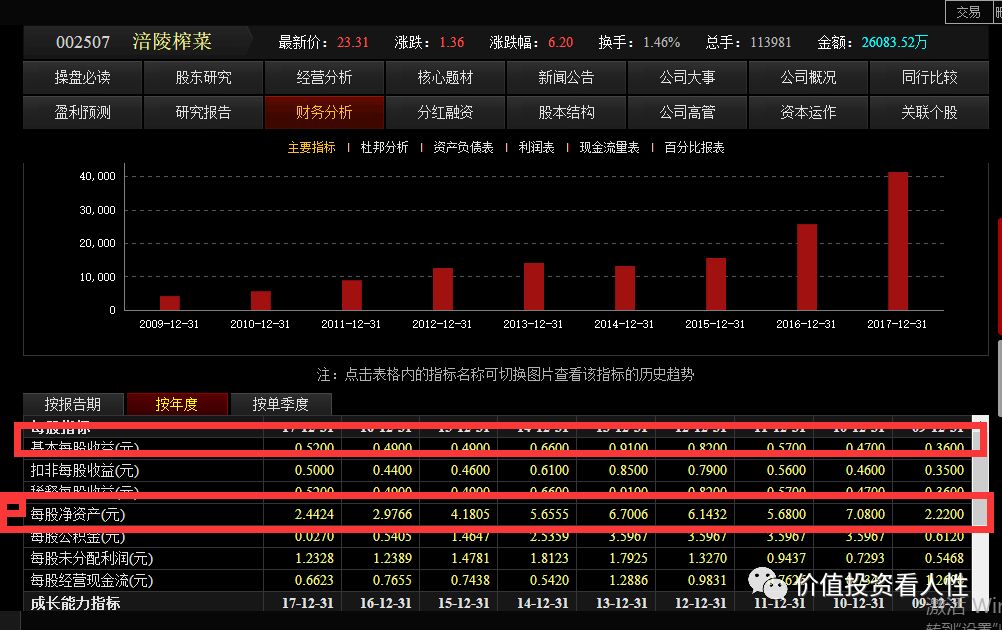Image resolution: width=1002 pixels, height=630 pixels.
Task: Select the highlighted 财务分析 tab
Action: [x=324, y=112]
